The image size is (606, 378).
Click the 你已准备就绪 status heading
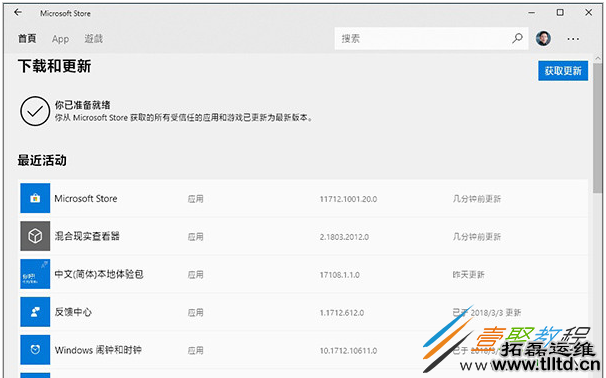[x=82, y=105]
